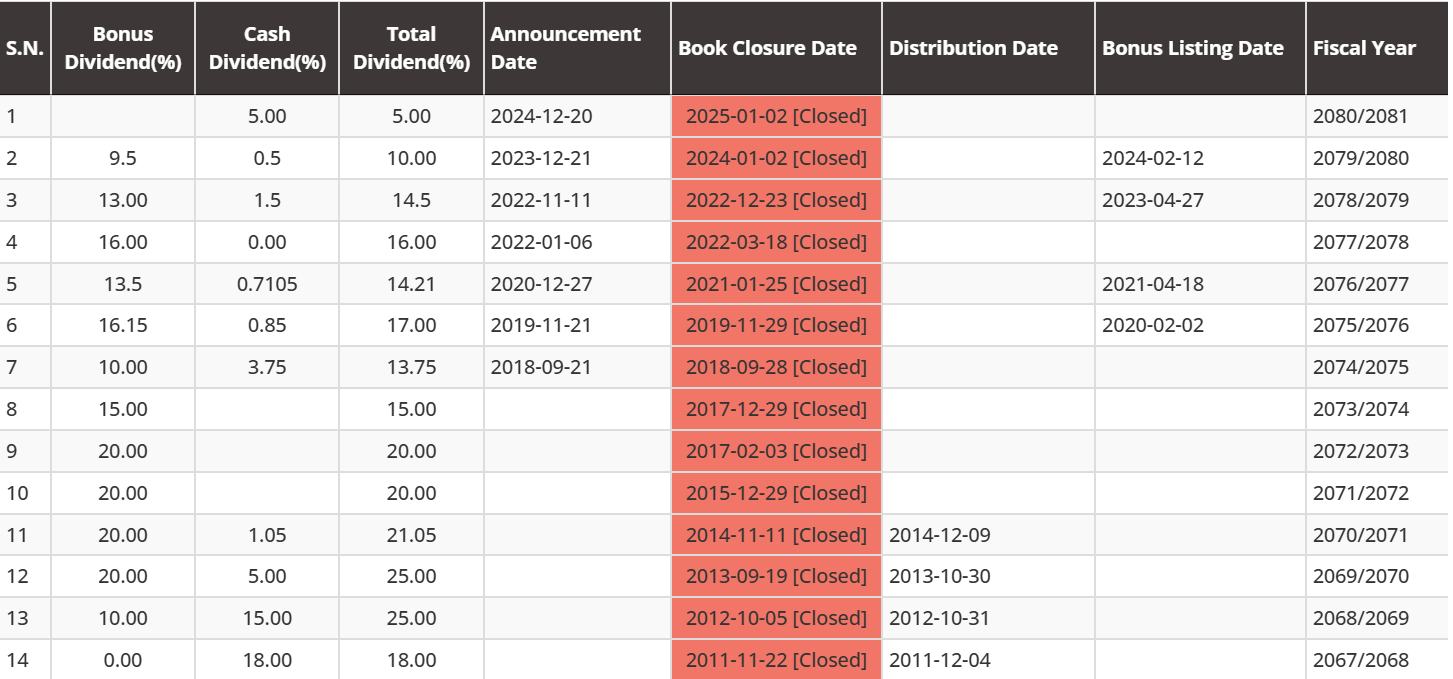Click the Fiscal Year column header
1453x679 pixels.
point(1365,48)
